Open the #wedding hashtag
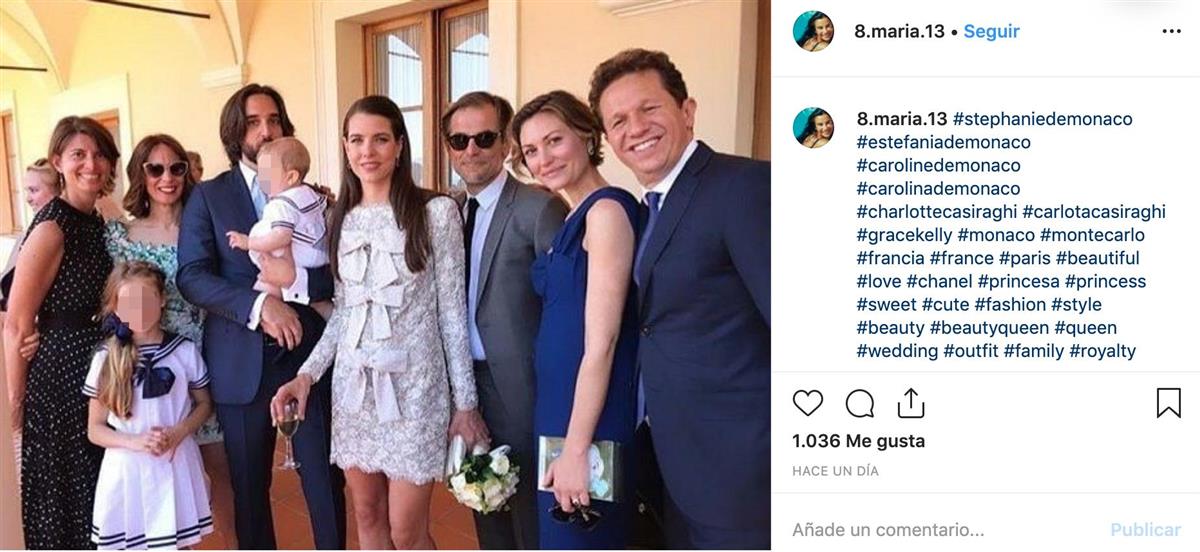 [897, 351]
